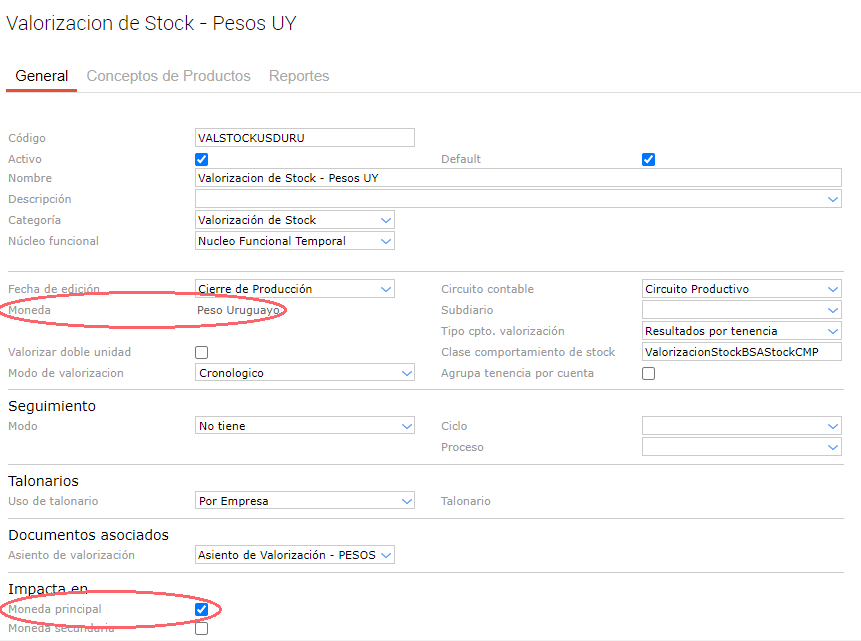The width and height of the screenshot is (861, 641).
Task: Enable Valorizar doble unidad checkbox
Action: 202,352
